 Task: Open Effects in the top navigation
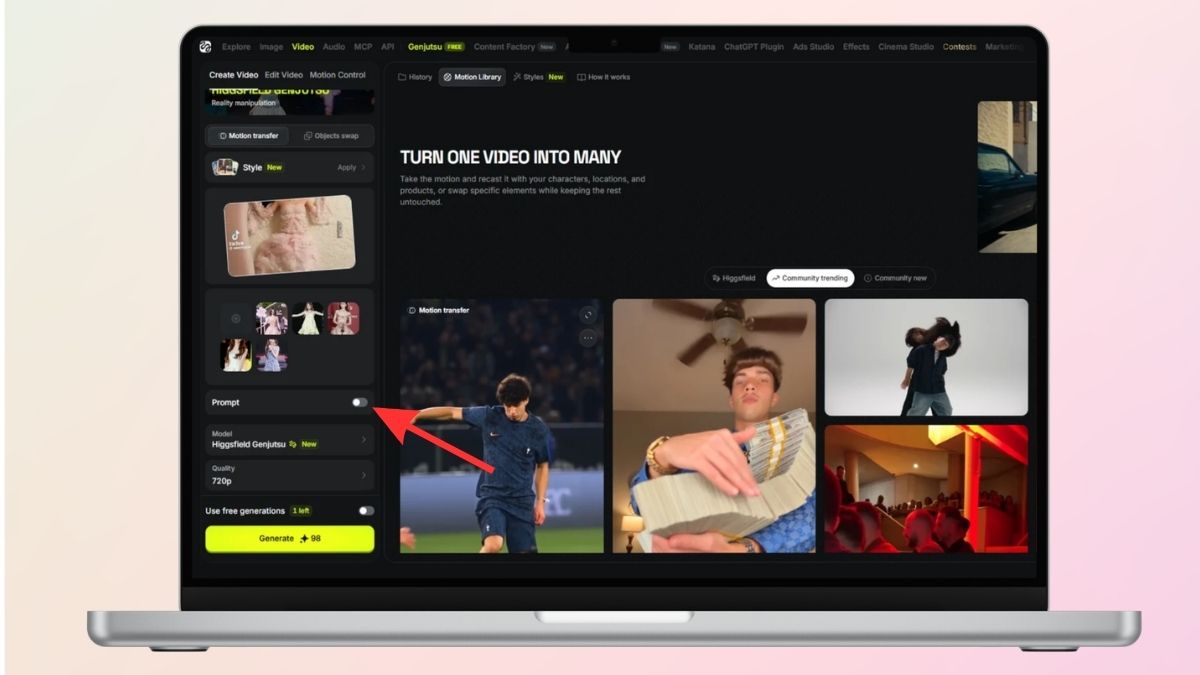coord(856,47)
